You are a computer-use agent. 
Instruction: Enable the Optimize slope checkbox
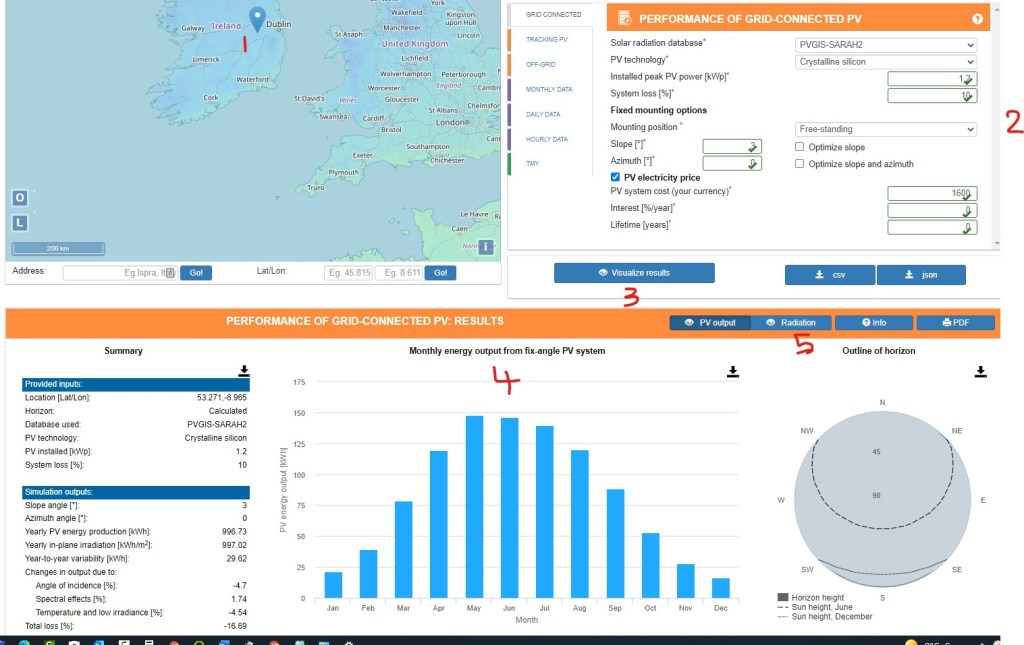point(798,146)
